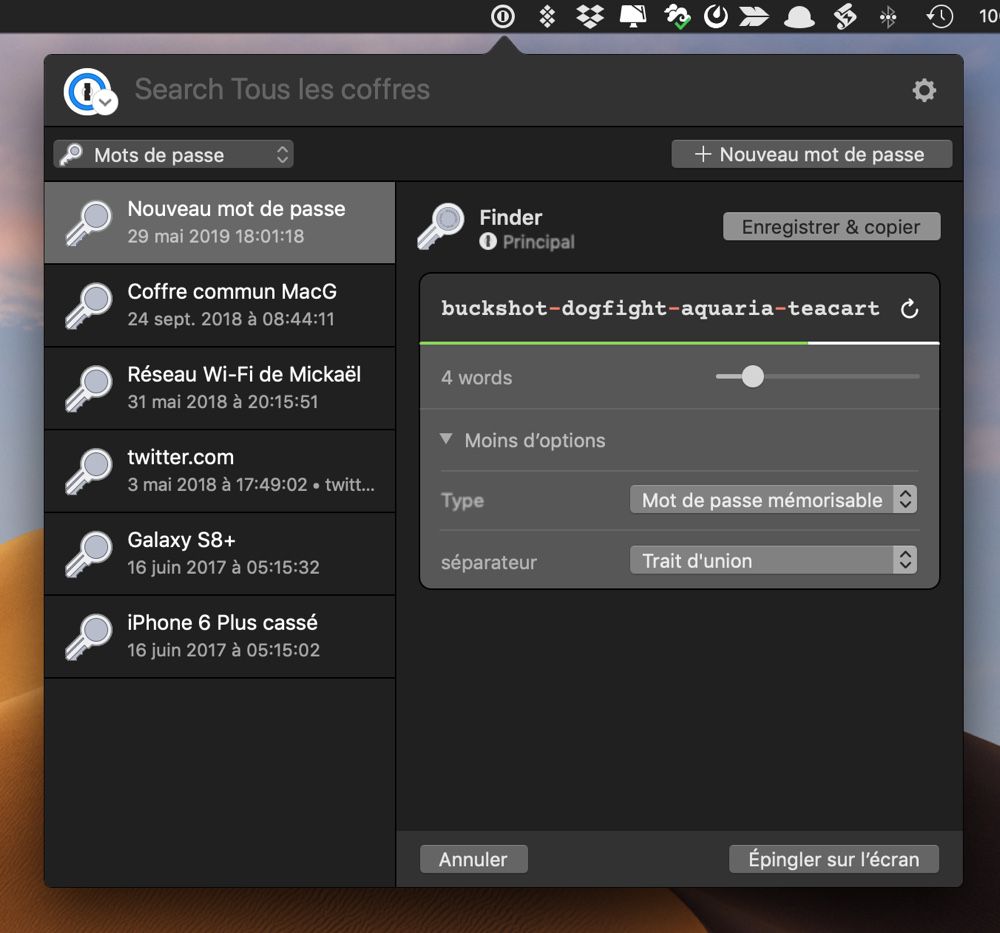Adjust the 4 words slider handle

click(x=753, y=376)
